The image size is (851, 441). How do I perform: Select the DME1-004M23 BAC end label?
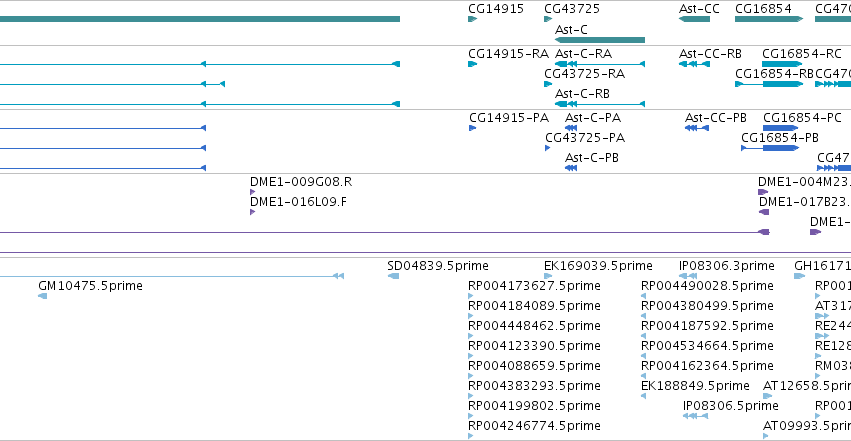(x=804, y=182)
